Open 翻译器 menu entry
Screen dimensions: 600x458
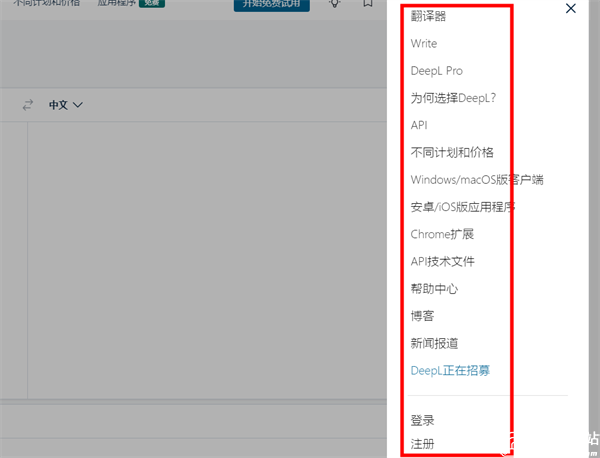pos(428,16)
